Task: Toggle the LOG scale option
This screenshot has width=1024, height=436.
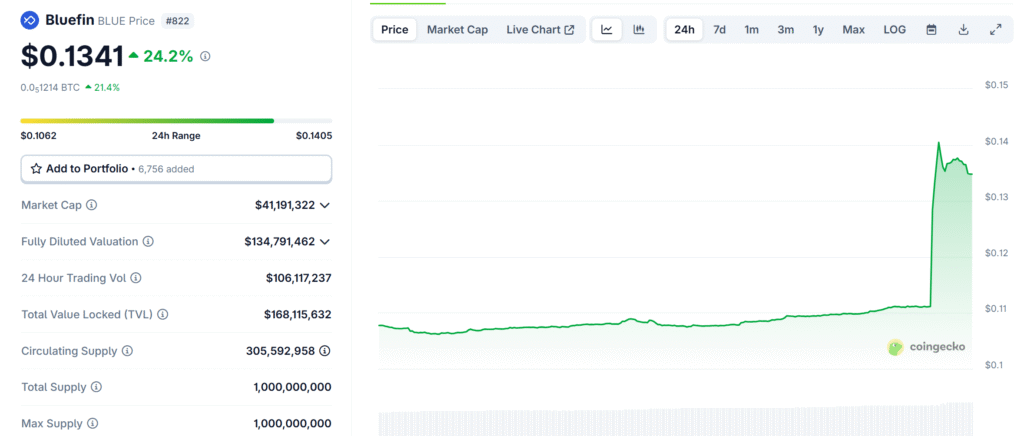Action: coord(894,30)
